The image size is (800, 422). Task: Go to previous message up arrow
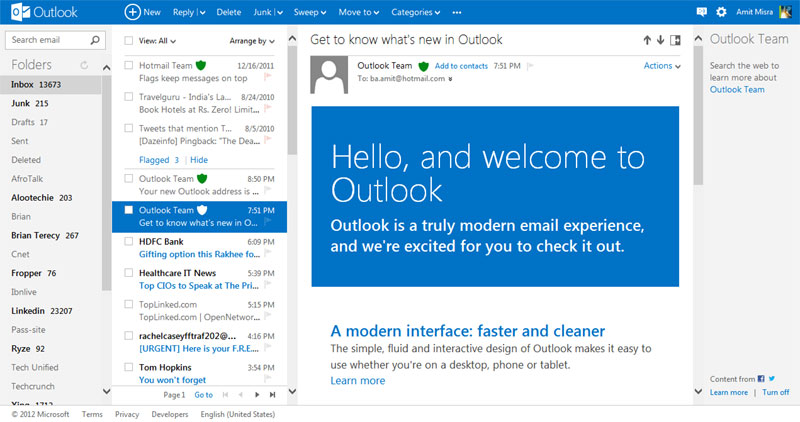[x=647, y=40]
